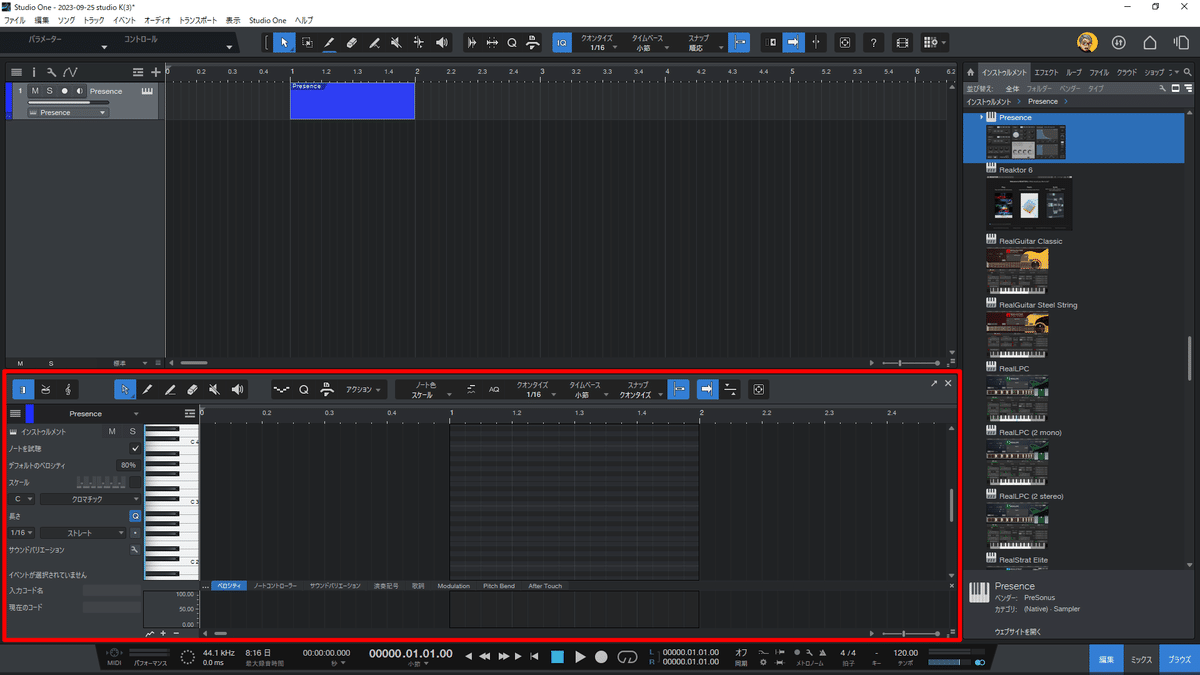1200x675 pixels.
Task: Open the scale root key C dropdown
Action: [22, 499]
